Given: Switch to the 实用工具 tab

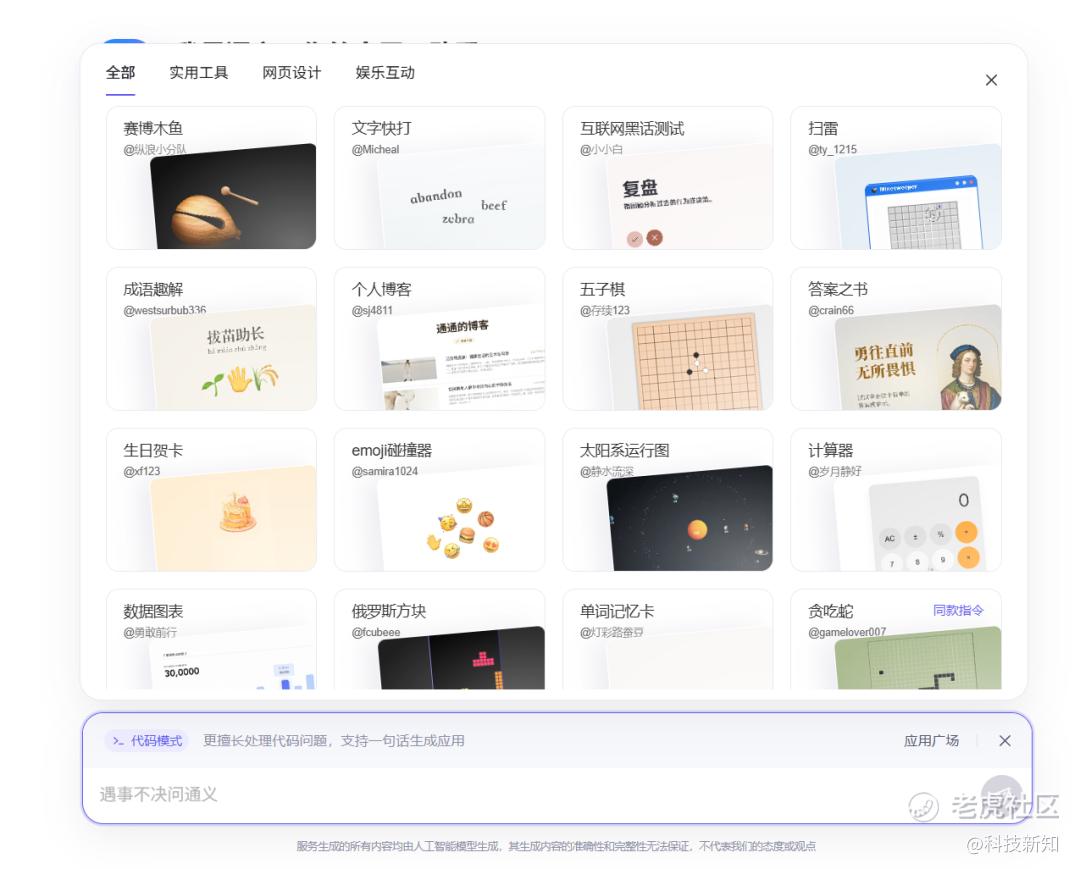Looking at the screenshot, I should click(198, 72).
